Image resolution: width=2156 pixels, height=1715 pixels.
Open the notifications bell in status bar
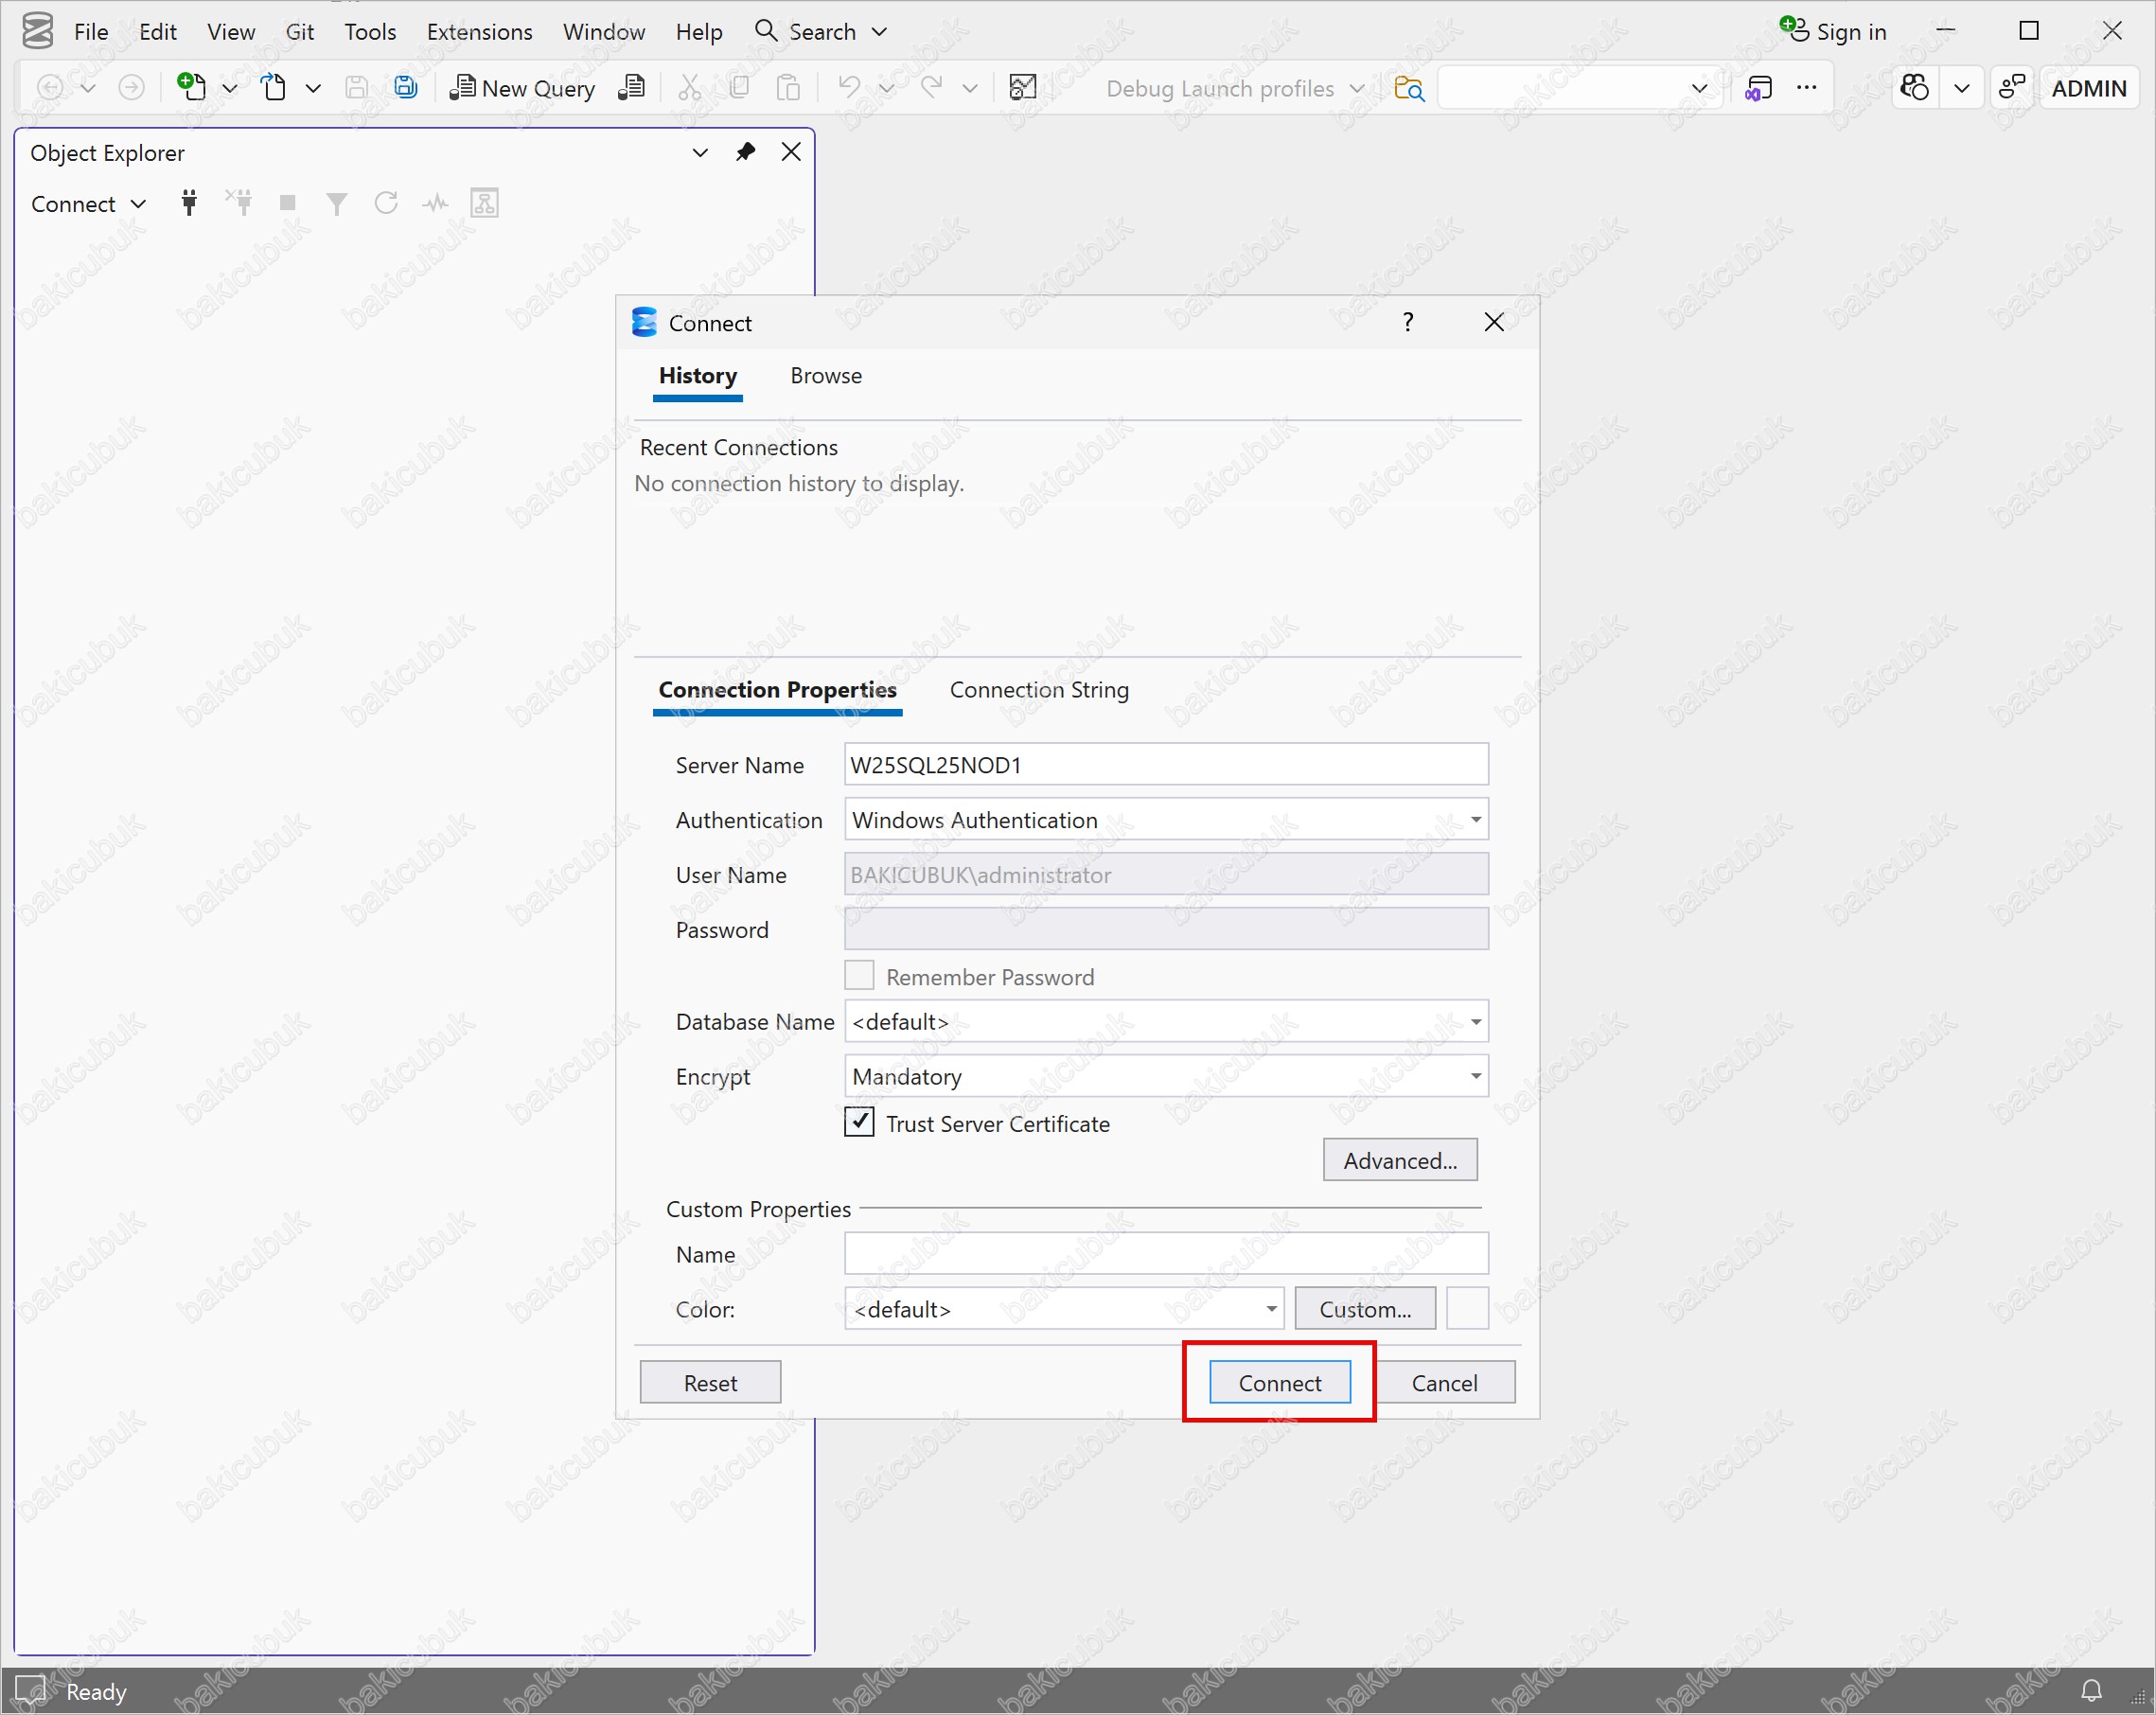[x=2091, y=1691]
